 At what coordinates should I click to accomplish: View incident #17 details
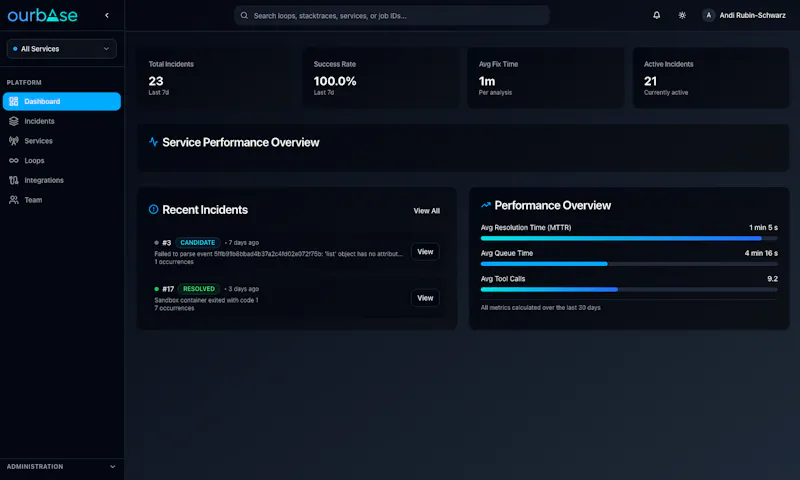tap(425, 298)
